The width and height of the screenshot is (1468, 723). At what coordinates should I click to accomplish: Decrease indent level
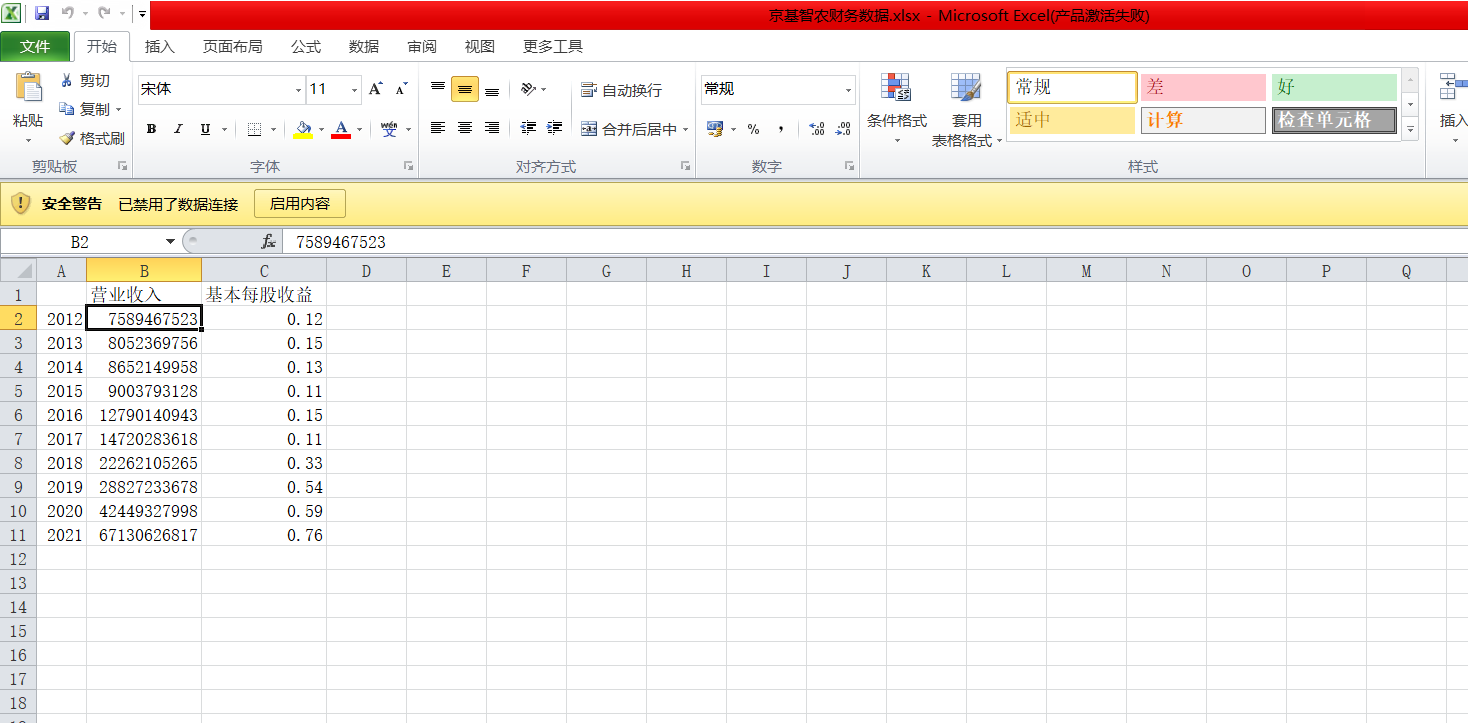[x=528, y=128]
